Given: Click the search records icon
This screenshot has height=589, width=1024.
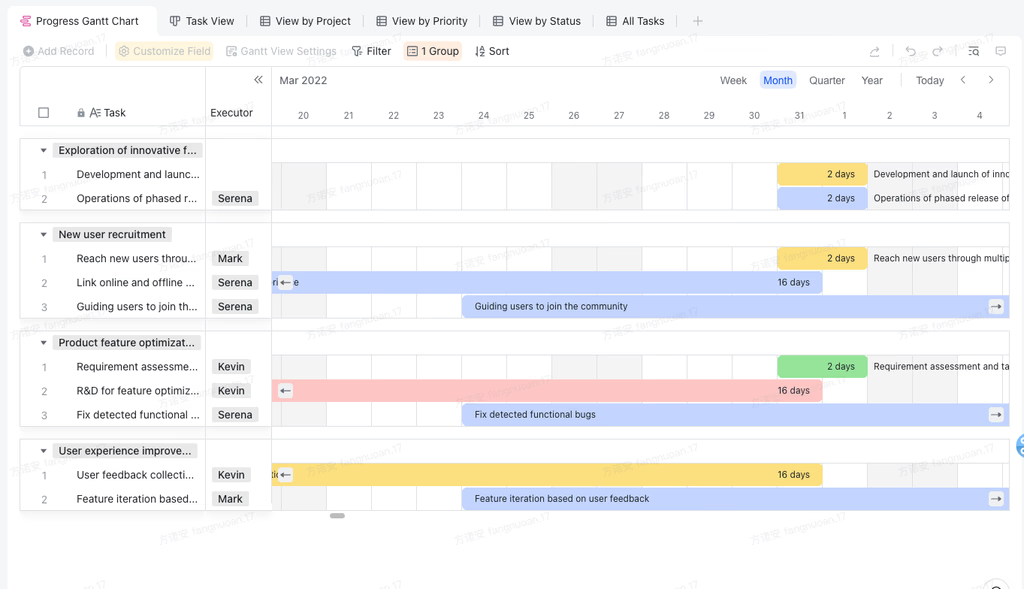Looking at the screenshot, I should point(974,51).
